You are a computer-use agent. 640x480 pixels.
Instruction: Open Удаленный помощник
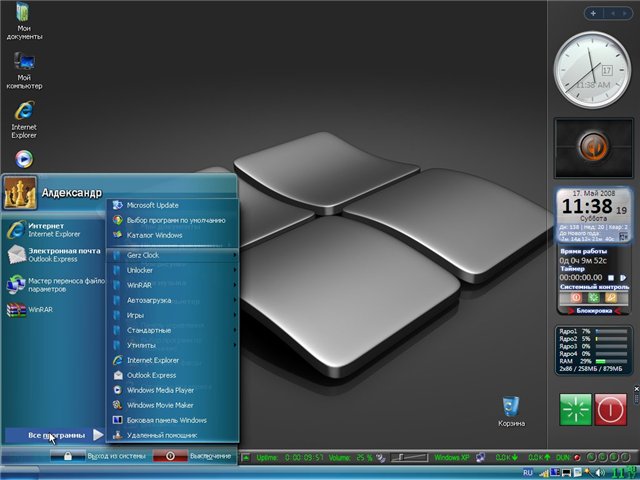pos(172,435)
